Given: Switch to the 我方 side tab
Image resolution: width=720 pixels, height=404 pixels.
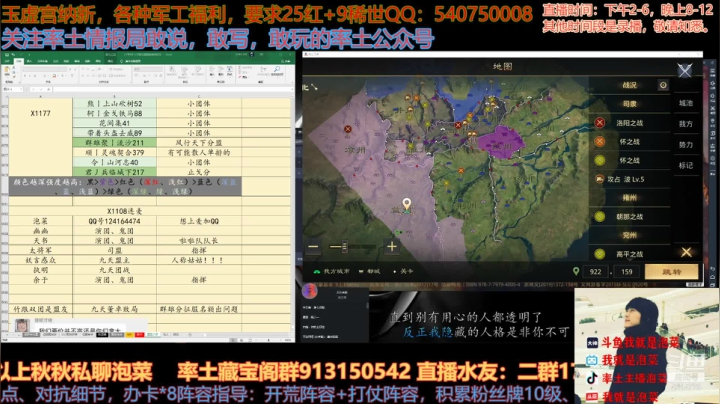Looking at the screenshot, I should 686,123.
